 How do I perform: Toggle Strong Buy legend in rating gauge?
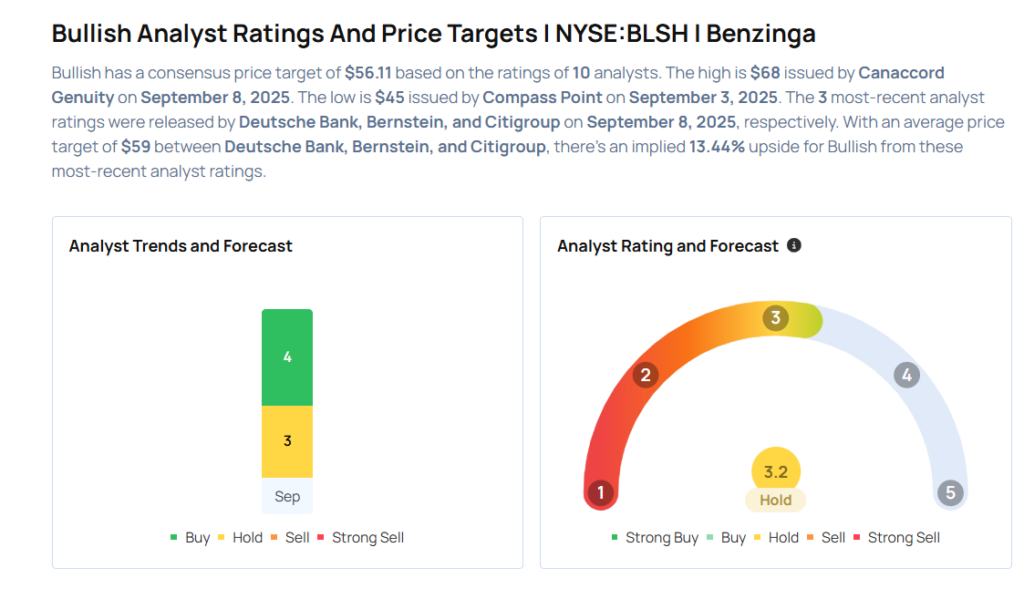click(x=655, y=537)
